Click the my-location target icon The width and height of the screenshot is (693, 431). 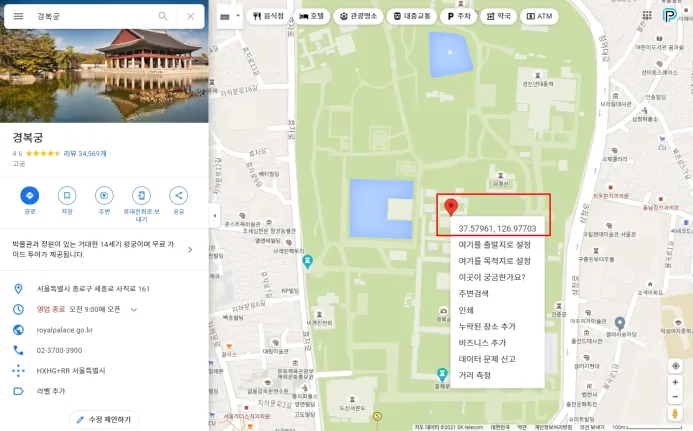click(x=675, y=366)
